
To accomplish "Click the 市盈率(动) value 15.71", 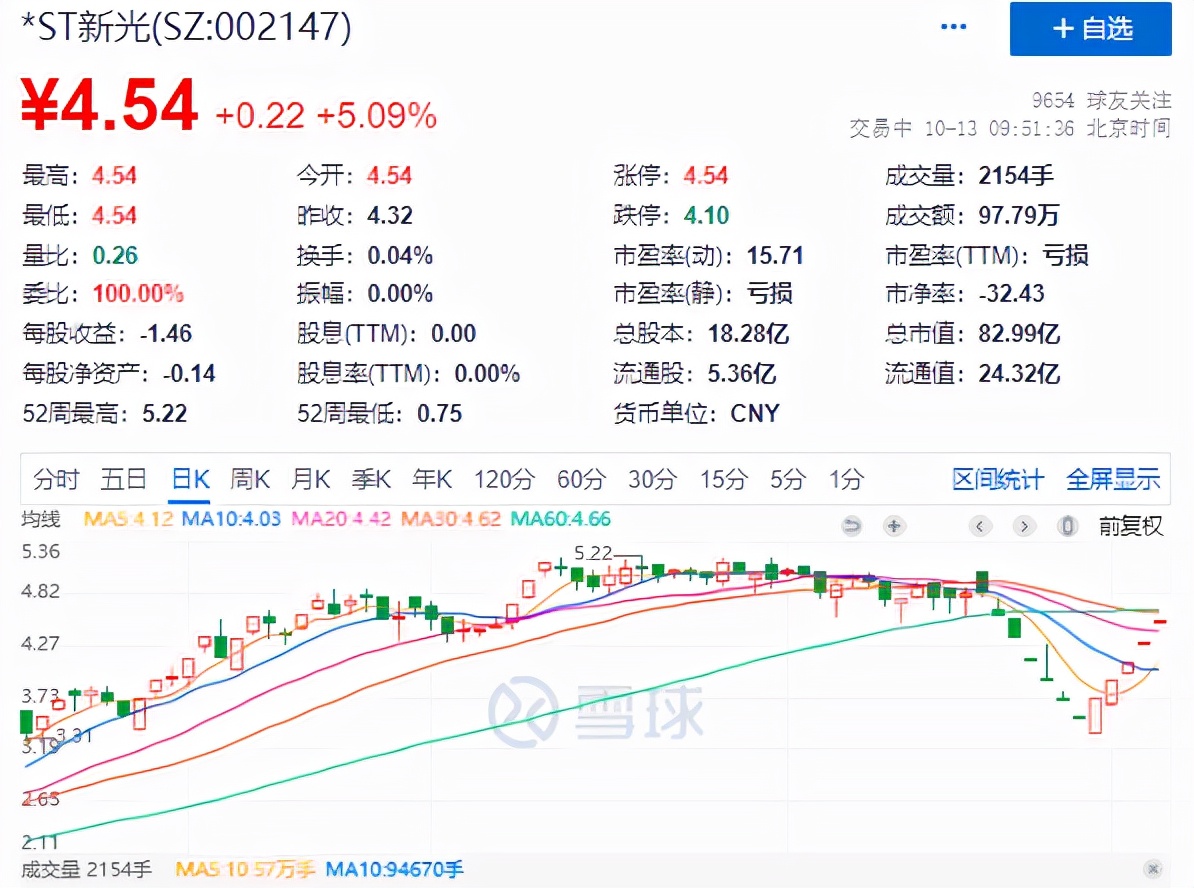I will click(774, 255).
